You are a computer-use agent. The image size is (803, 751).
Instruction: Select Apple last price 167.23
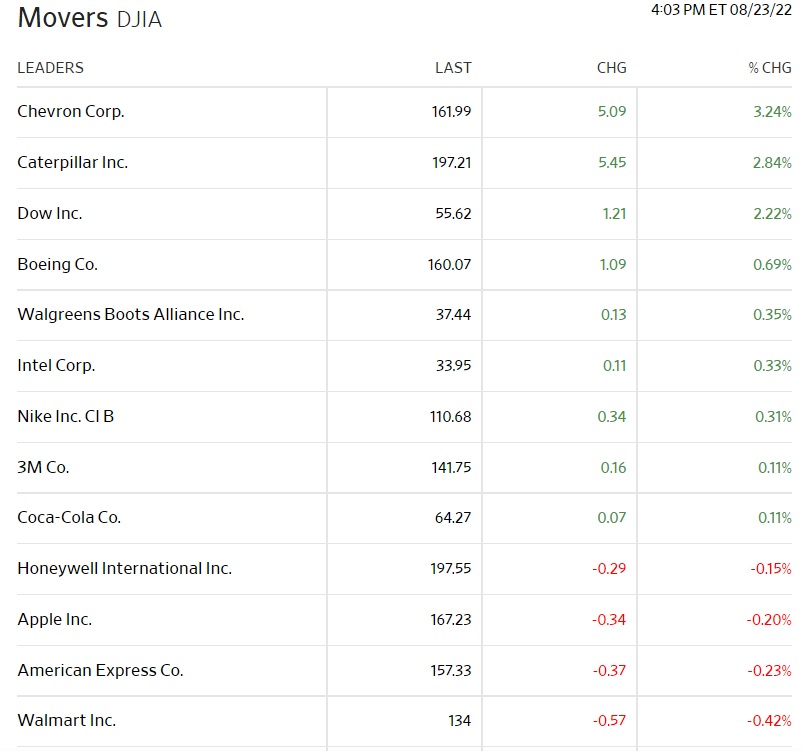click(x=451, y=619)
